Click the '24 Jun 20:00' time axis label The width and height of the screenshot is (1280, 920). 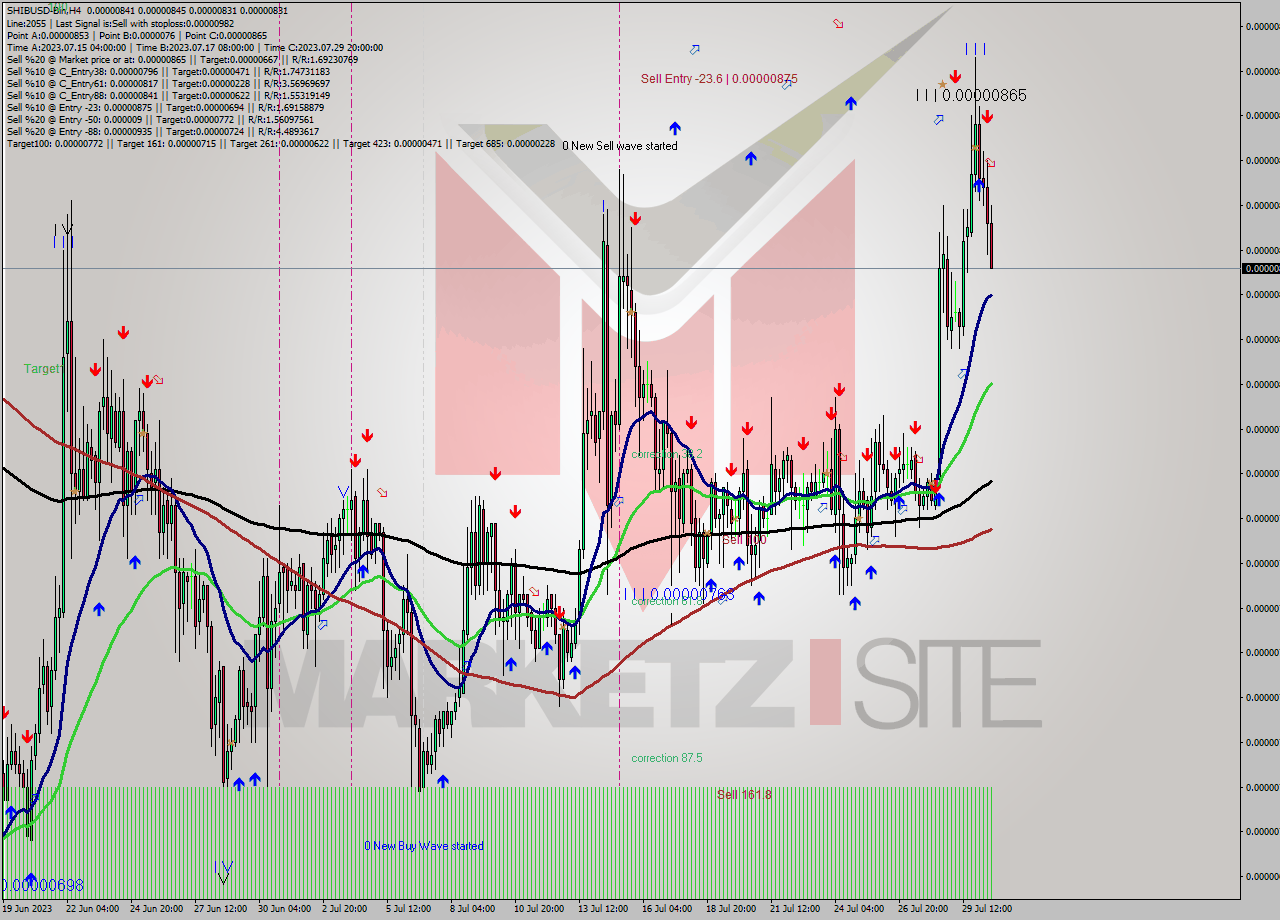click(x=156, y=909)
